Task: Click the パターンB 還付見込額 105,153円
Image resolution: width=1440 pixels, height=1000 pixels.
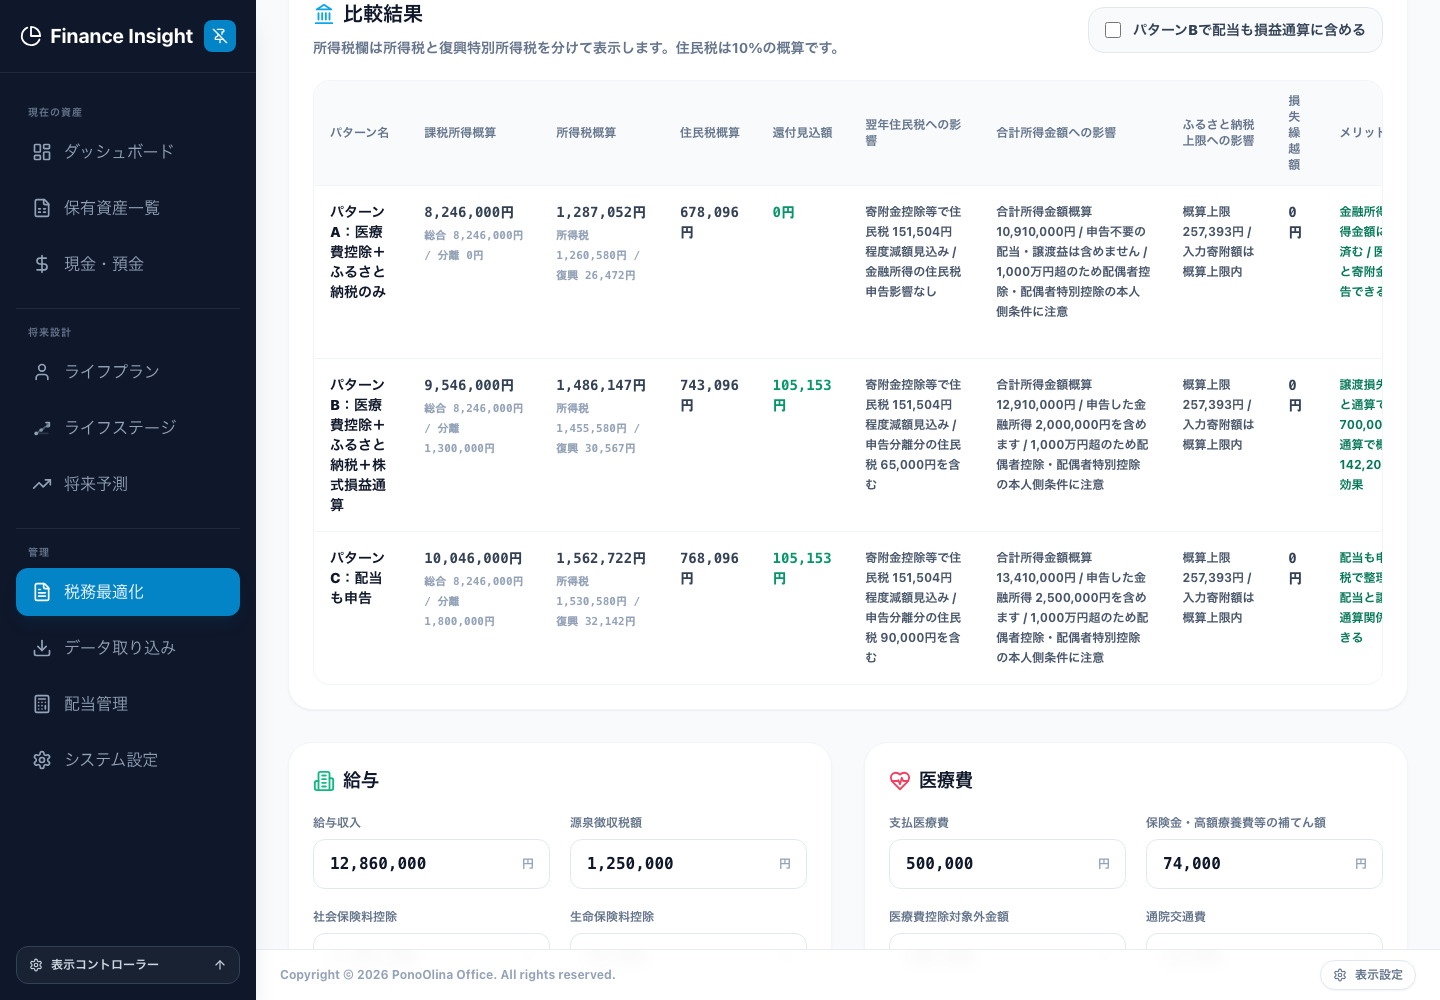Action: click(x=802, y=396)
